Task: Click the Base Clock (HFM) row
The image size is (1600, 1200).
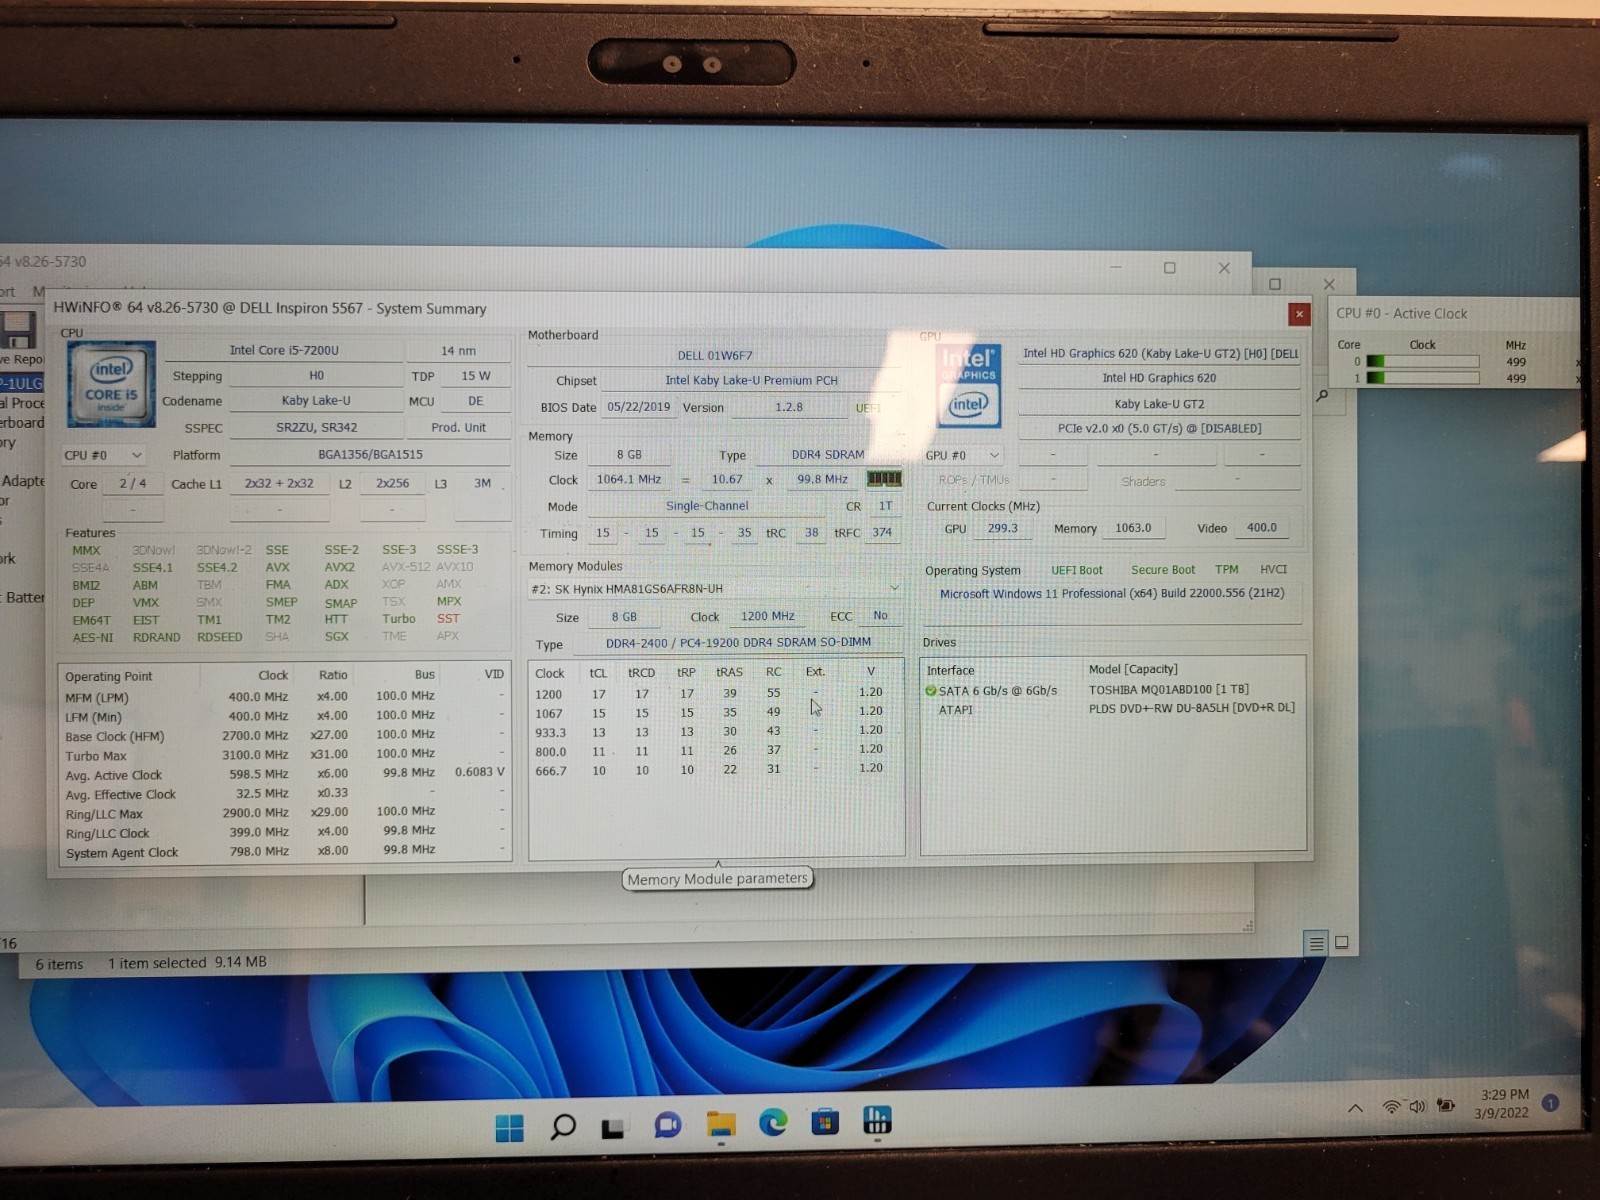Action: tap(285, 735)
